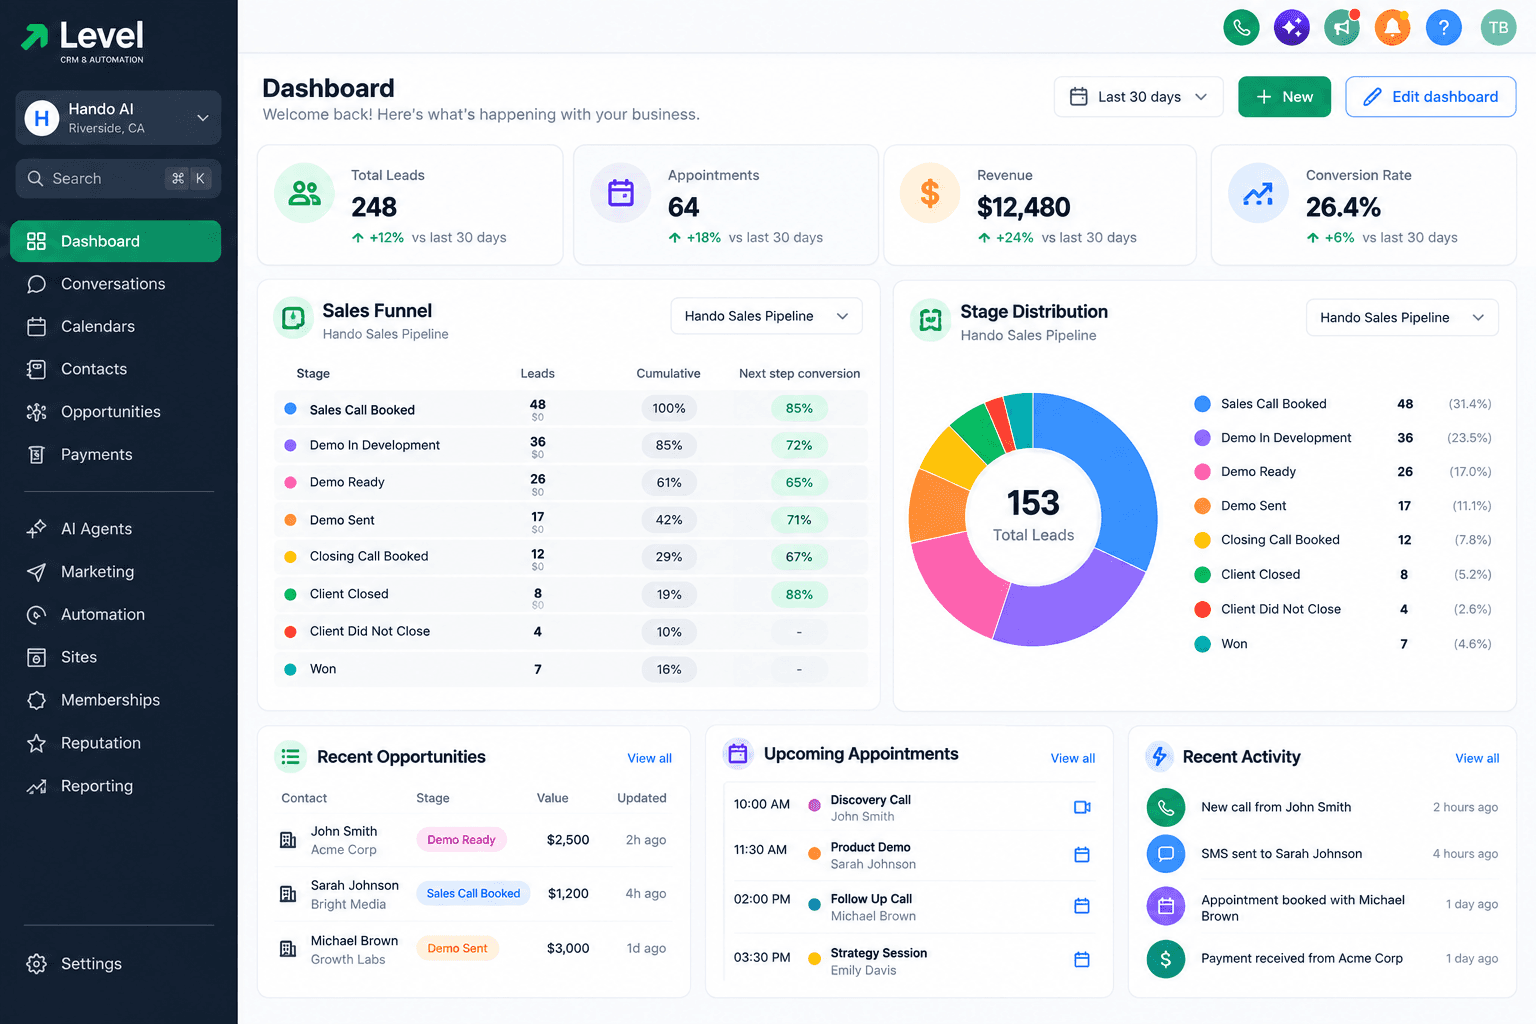The image size is (1536, 1024).
Task: Click the Revenue dollar sign icon
Action: coord(930,193)
